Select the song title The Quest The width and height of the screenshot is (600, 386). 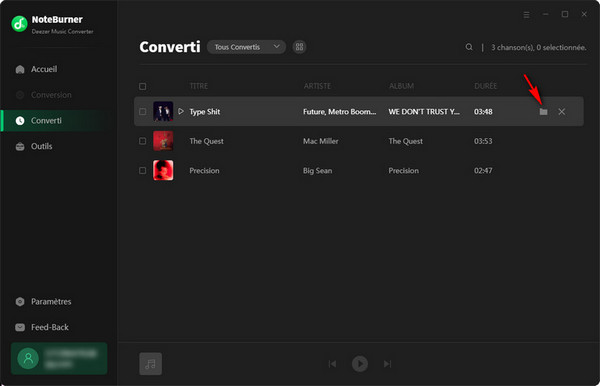pyautogui.click(x=207, y=141)
